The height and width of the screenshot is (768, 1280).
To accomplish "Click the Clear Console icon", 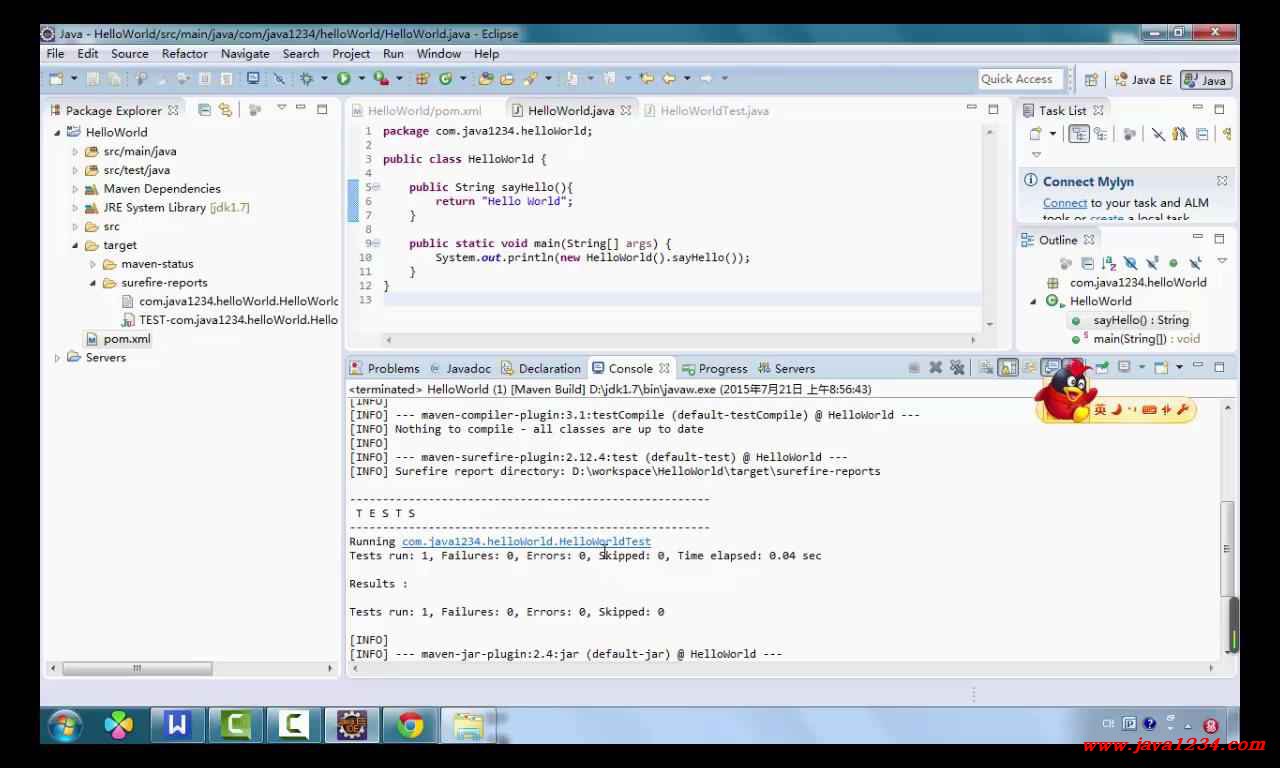I will click(x=986, y=368).
